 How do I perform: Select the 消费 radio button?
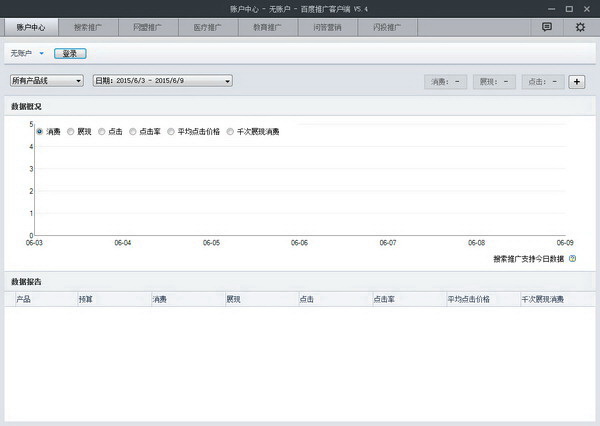(x=39, y=131)
